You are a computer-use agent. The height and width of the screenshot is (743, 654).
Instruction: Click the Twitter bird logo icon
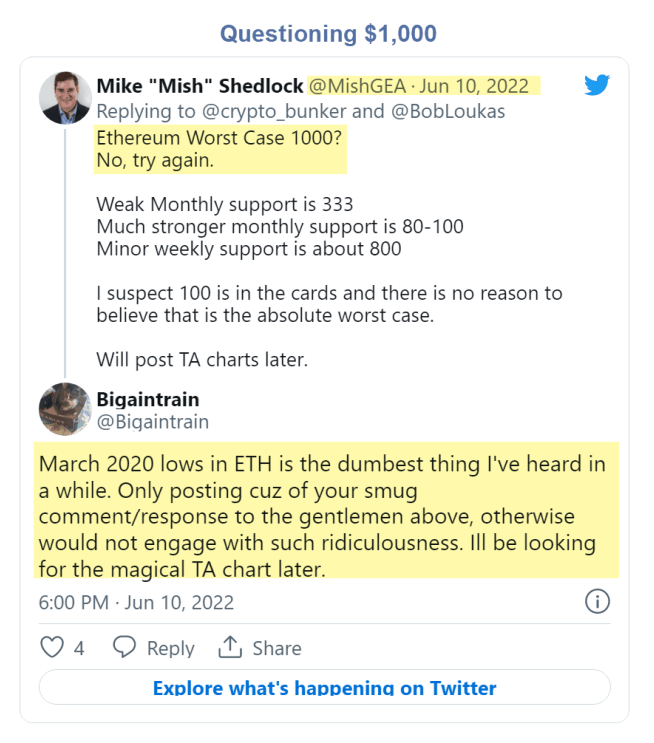pos(597,86)
